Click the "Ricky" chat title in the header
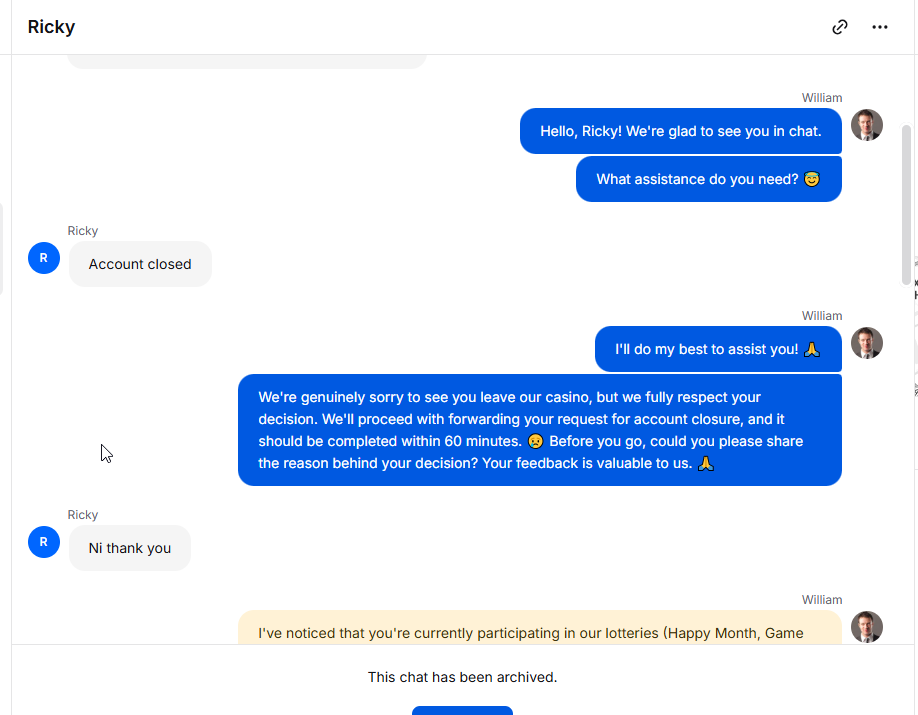Screen dimensions: 918x715 click(52, 27)
